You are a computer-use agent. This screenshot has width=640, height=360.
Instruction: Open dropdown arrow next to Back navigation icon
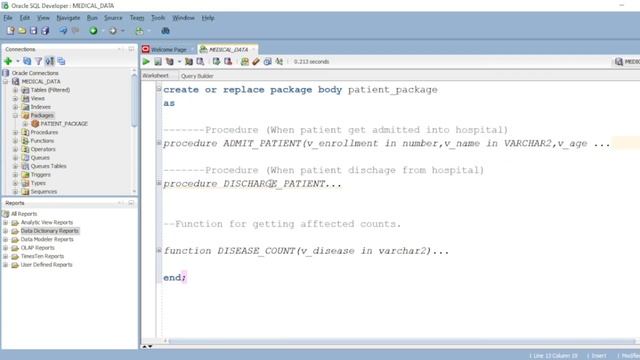coord(103,31)
